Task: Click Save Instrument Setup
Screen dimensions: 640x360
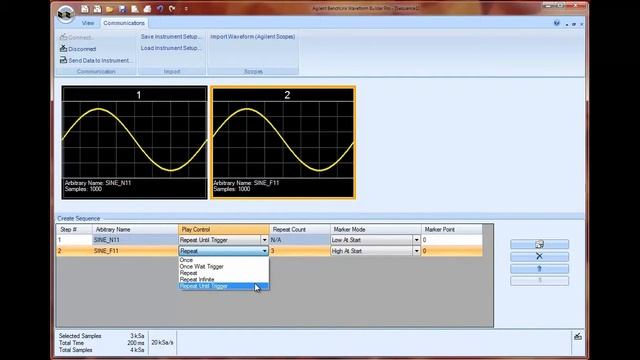Action: [171, 37]
